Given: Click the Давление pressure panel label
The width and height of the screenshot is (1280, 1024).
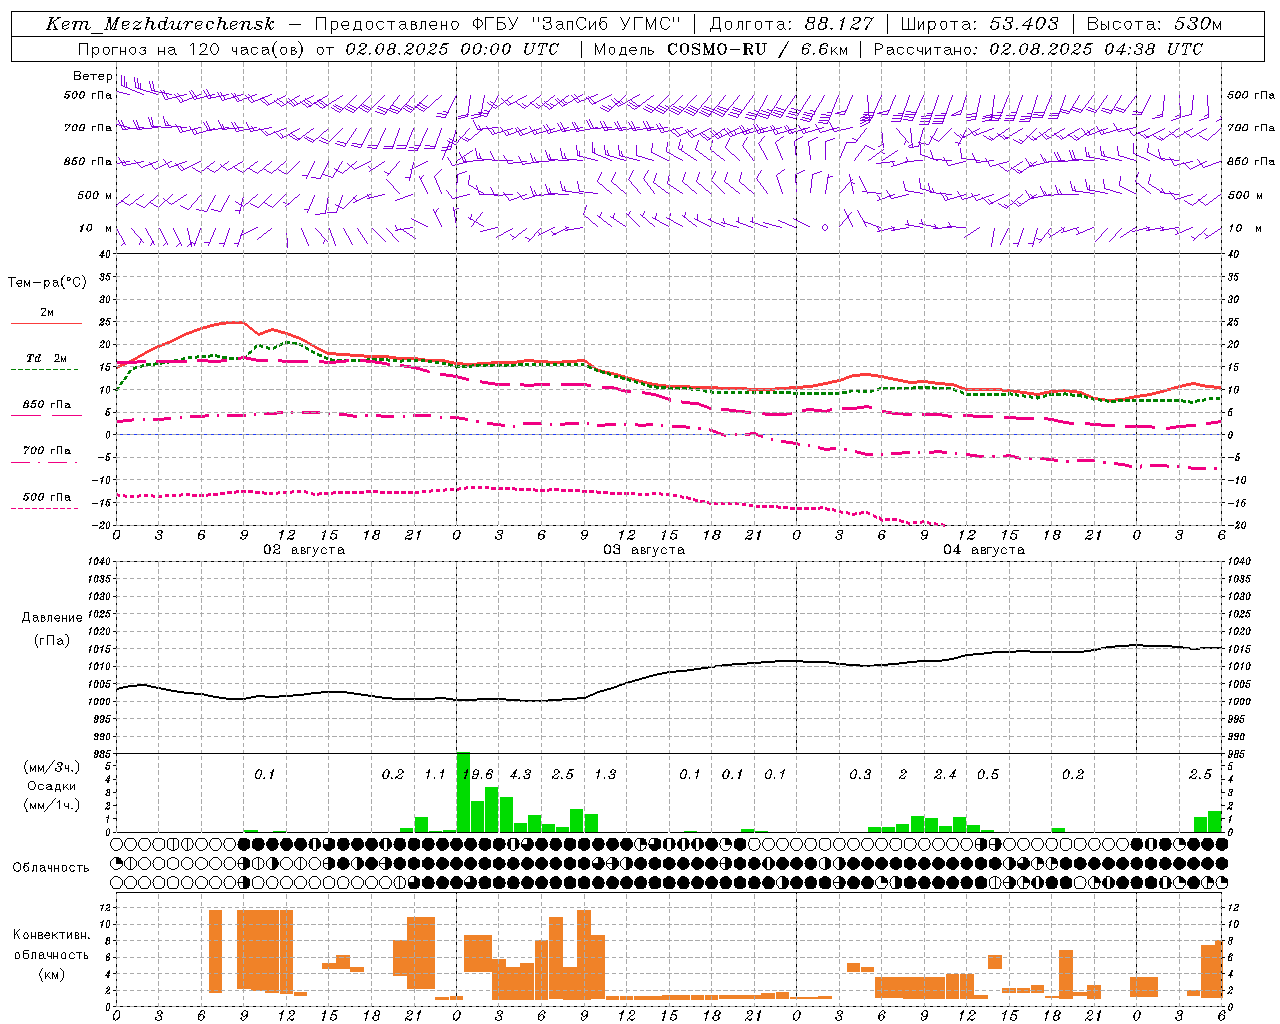Looking at the screenshot, I should point(51,618).
